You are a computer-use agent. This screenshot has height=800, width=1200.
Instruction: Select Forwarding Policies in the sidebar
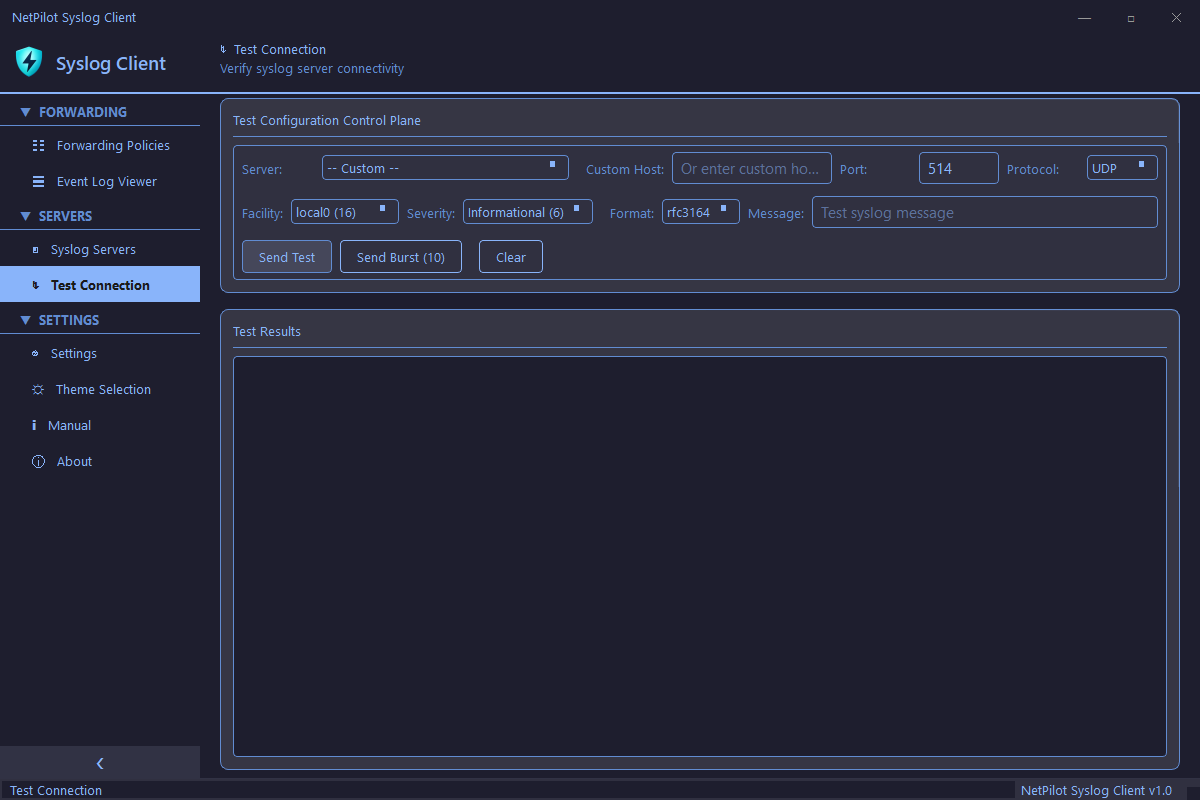click(111, 145)
